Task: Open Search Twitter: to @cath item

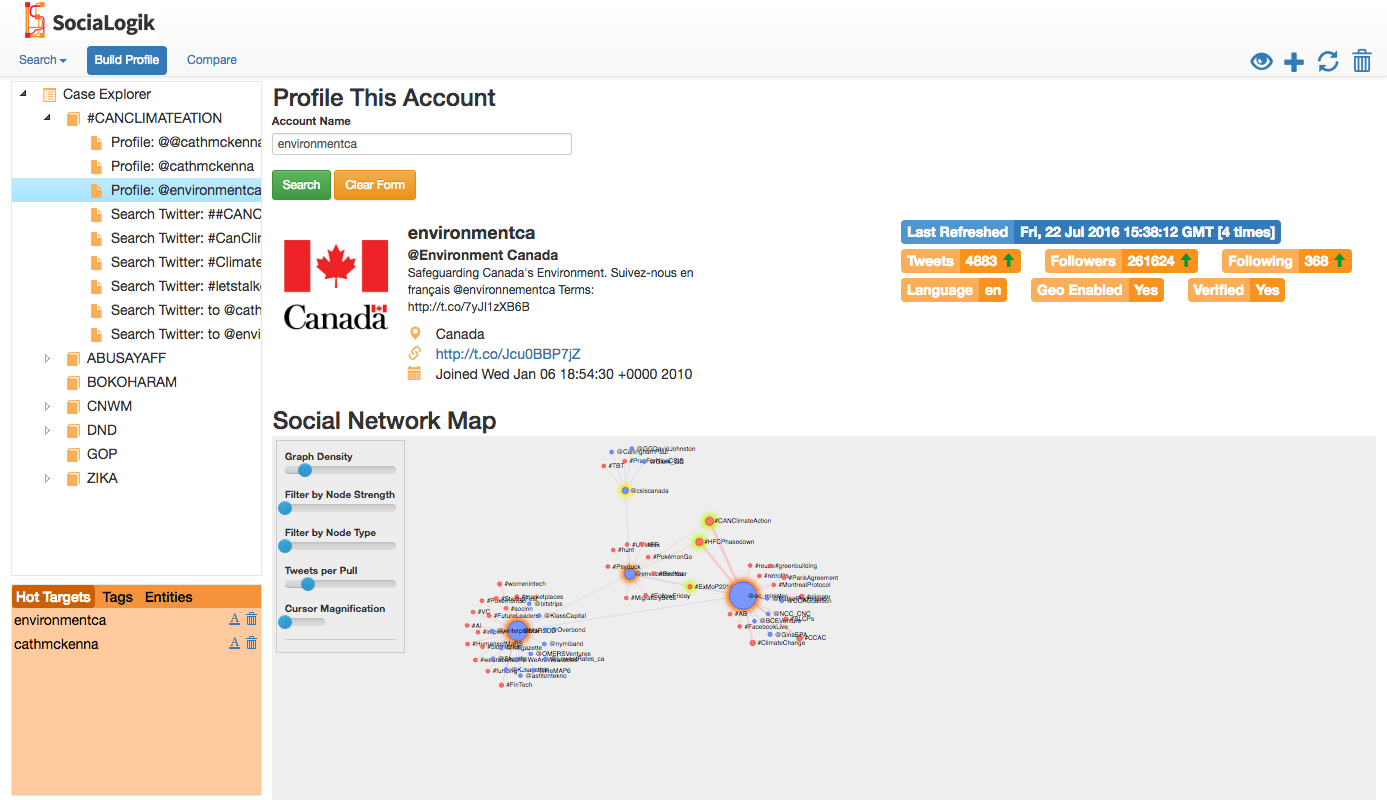Action: click(x=186, y=310)
